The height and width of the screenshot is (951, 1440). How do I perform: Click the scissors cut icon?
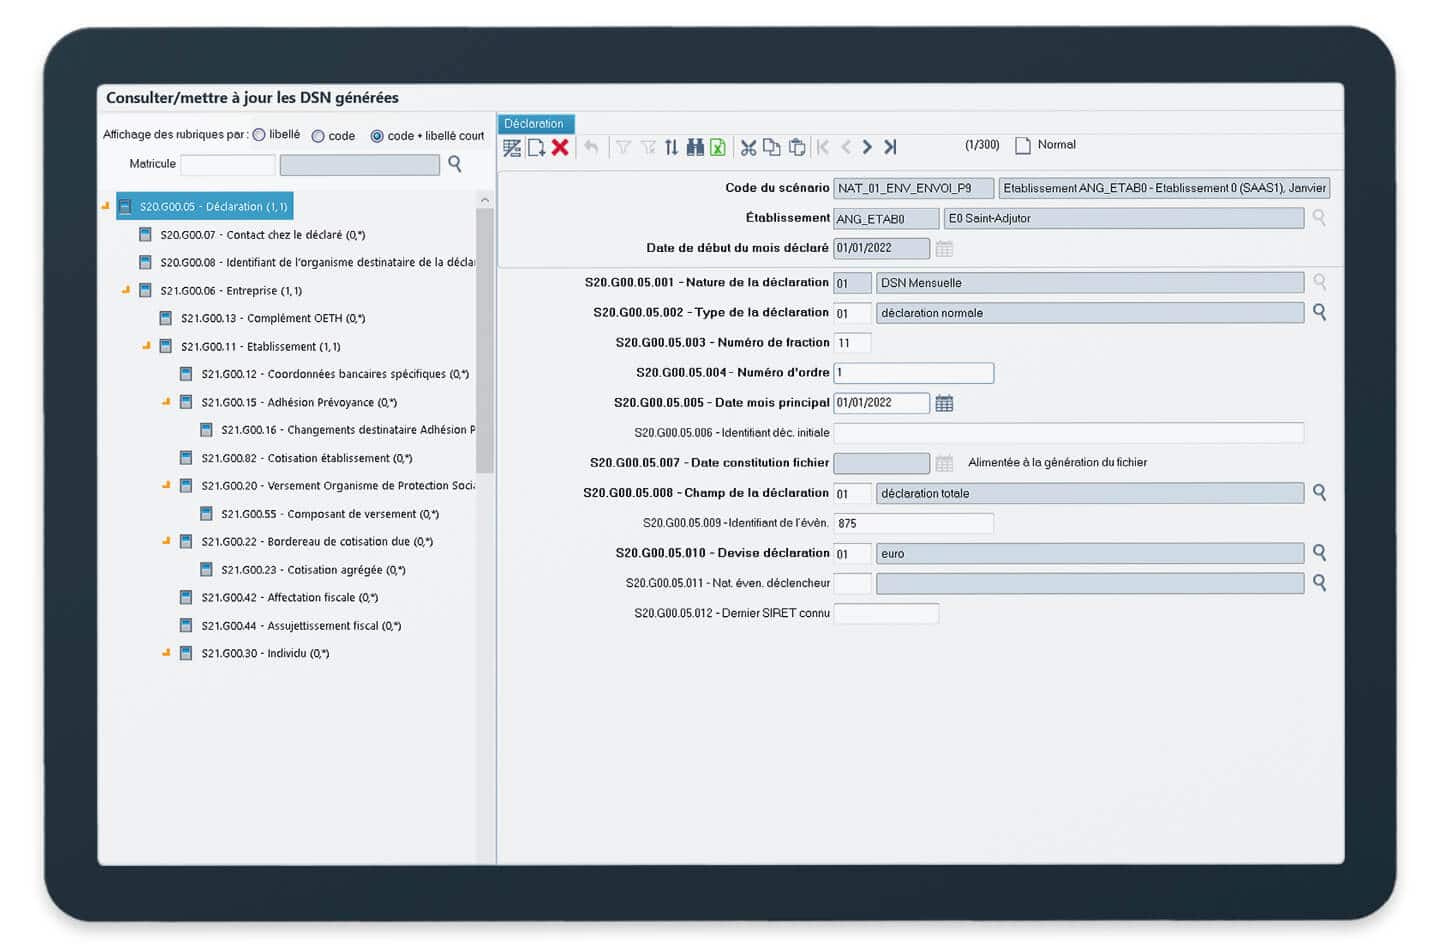coord(748,147)
